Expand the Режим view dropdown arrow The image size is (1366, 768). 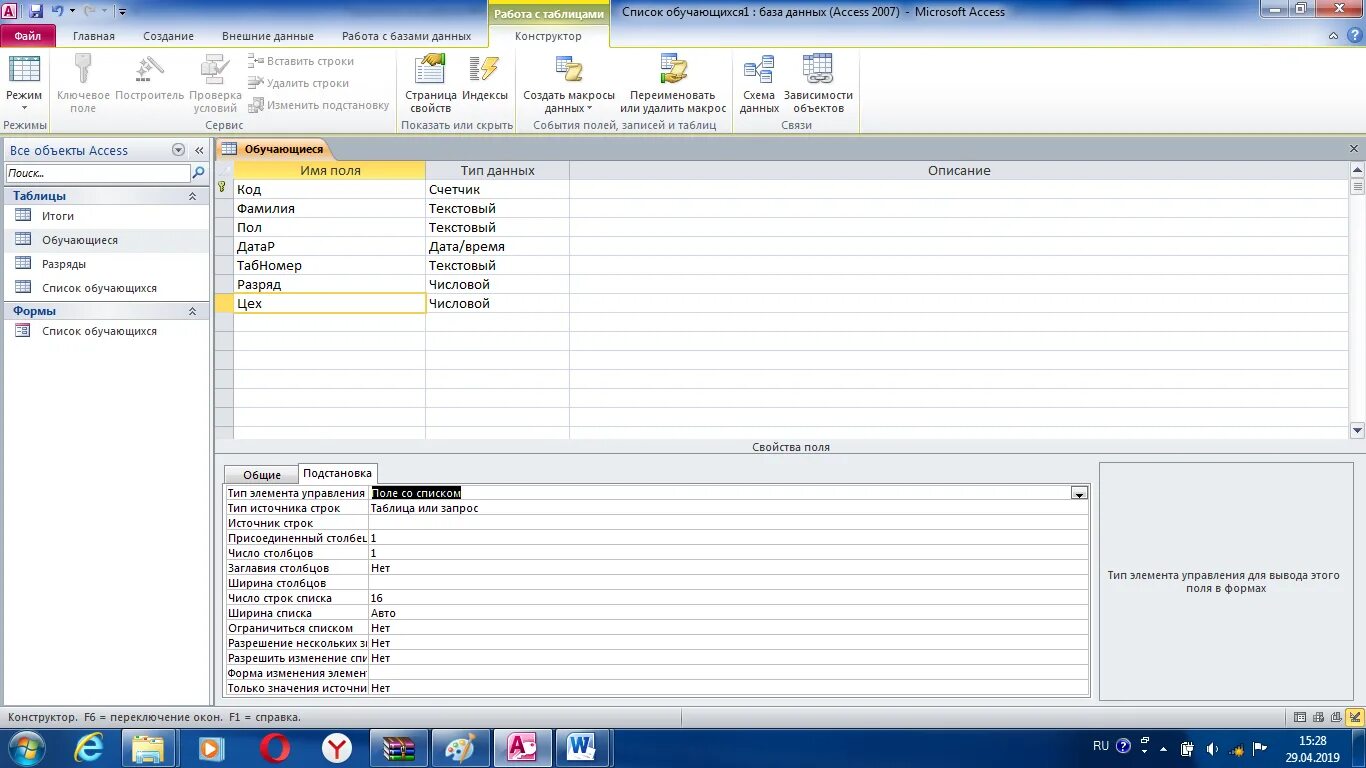(24, 108)
